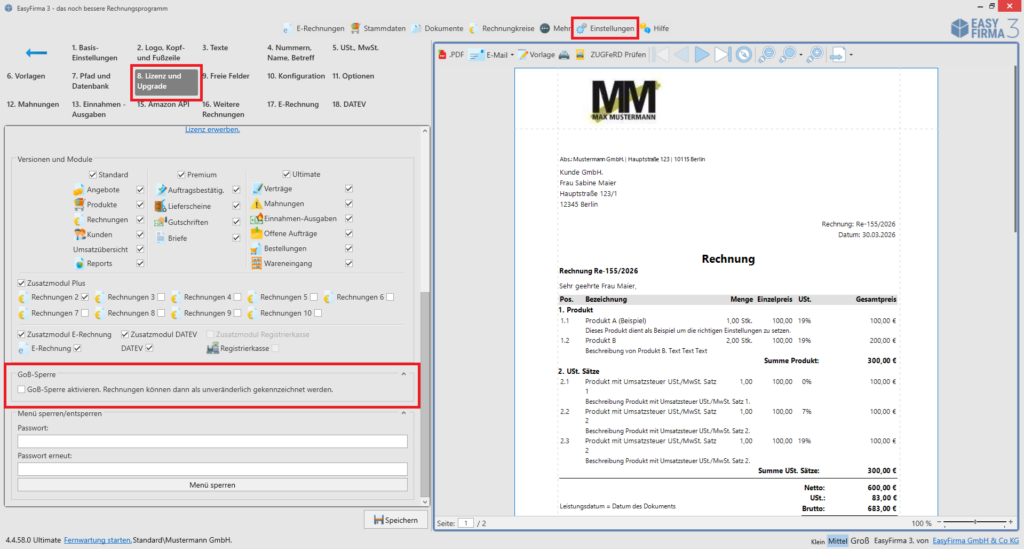Open the zoom magnifier dropdown arrow
Screen dimensions: 1024x549
coord(801,55)
